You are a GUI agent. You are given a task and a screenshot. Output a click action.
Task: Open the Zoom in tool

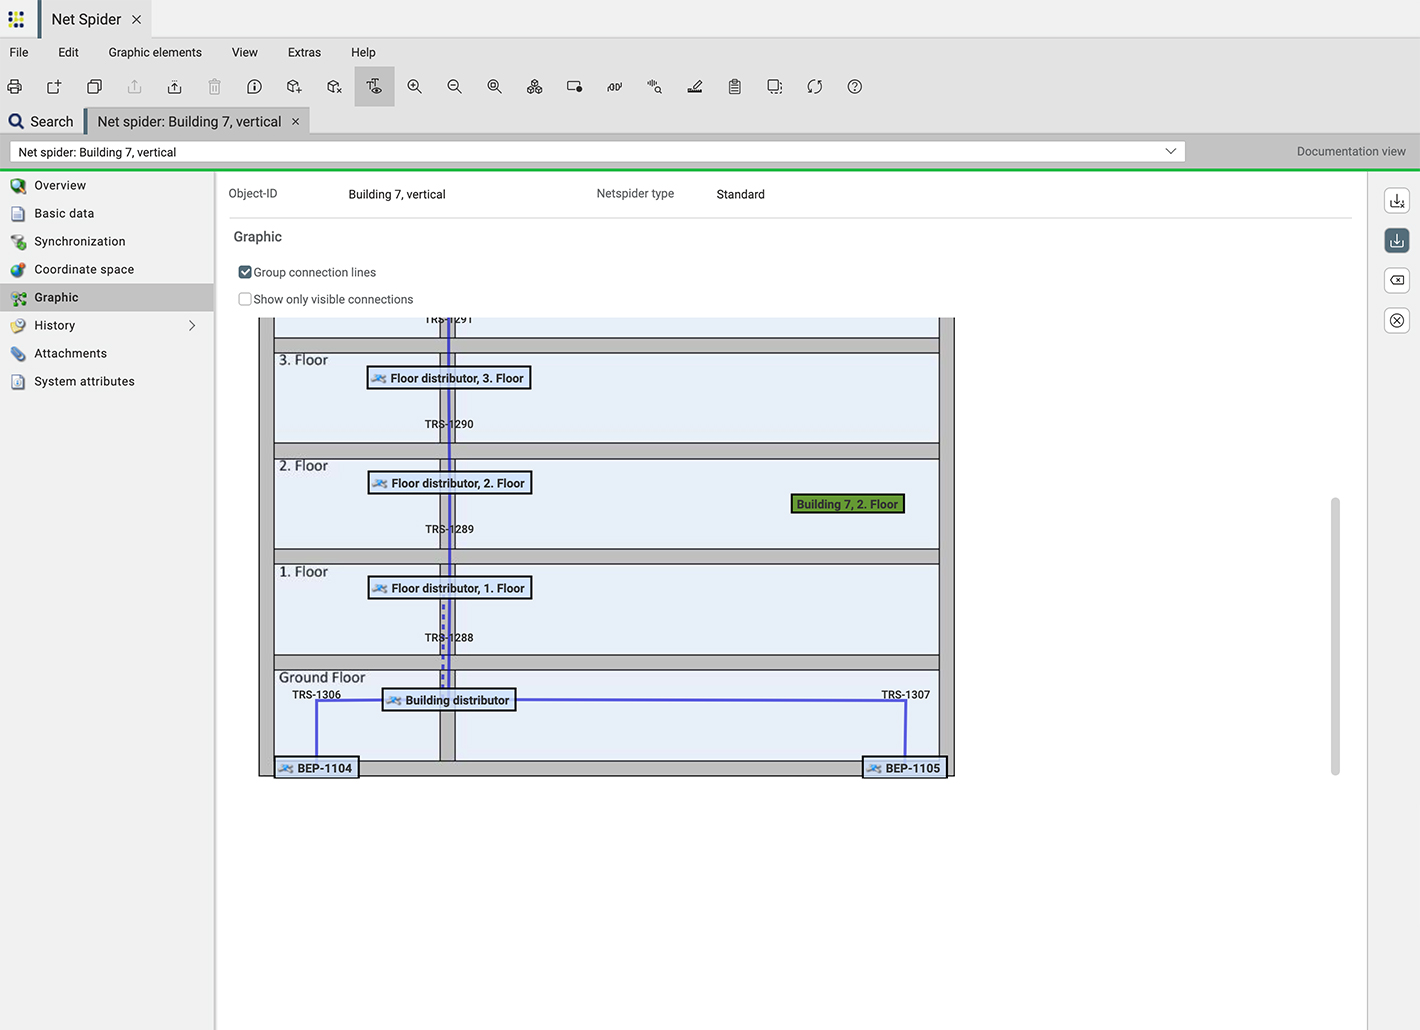(x=414, y=86)
